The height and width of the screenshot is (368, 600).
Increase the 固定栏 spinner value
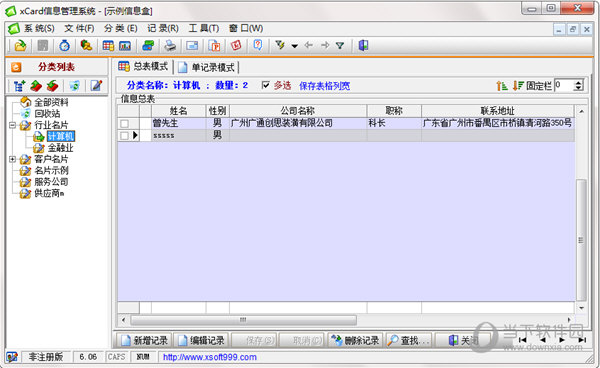(x=579, y=82)
